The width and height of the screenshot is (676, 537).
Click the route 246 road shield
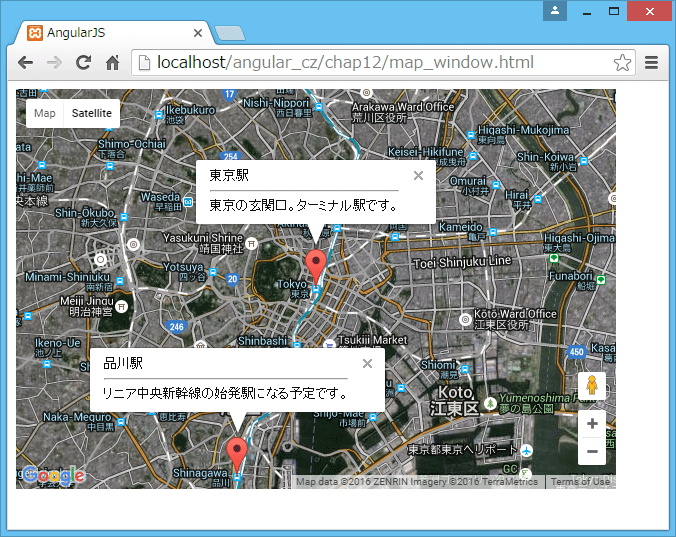(177, 327)
